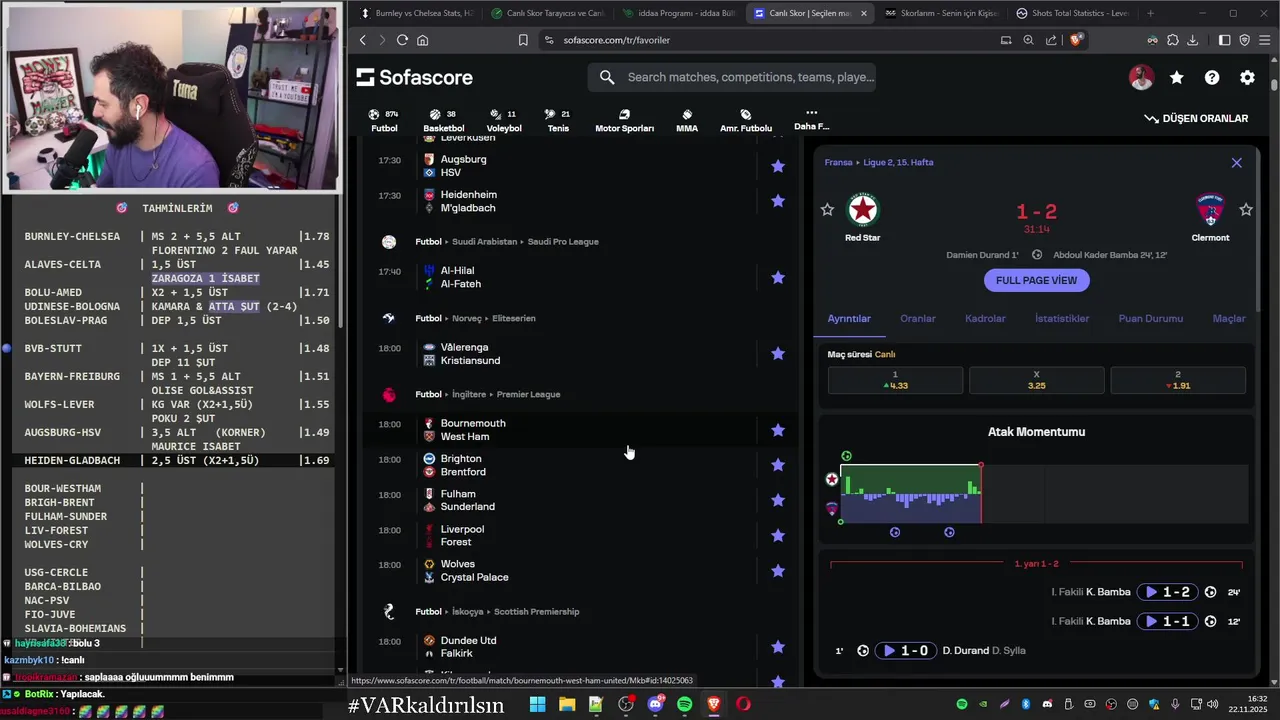Open the Wolves vs Crystal Palace match
Viewport: 1280px width, 720px height.
coord(582,571)
